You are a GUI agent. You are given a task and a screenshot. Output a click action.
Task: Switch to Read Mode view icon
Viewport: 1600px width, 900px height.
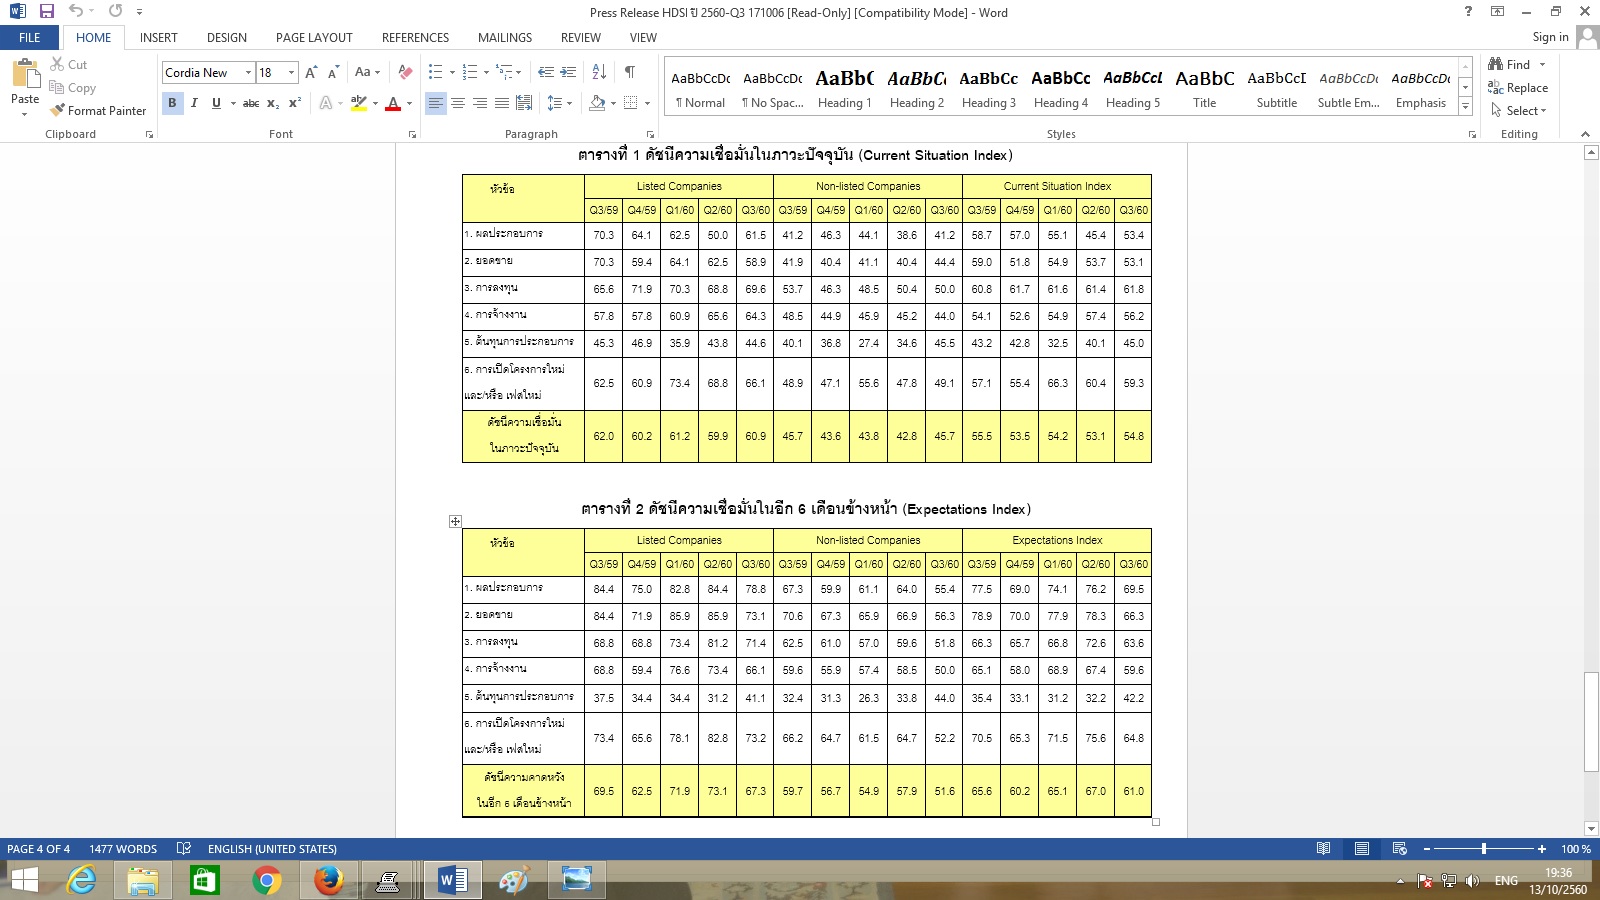click(x=1323, y=849)
